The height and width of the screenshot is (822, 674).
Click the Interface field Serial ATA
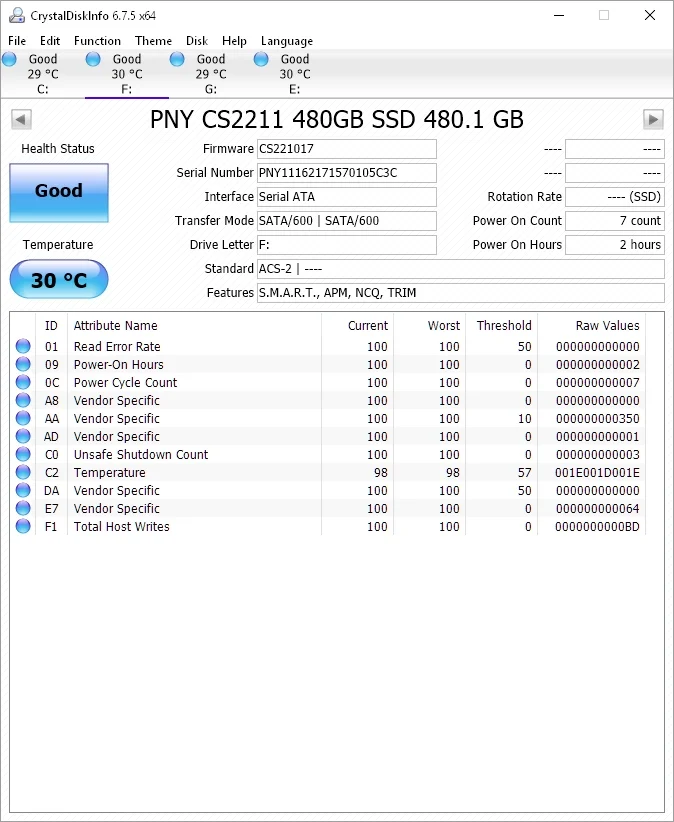pyautogui.click(x=346, y=197)
